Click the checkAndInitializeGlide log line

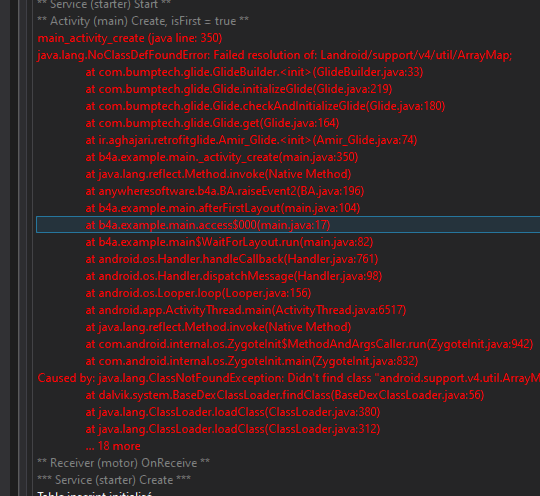pyautogui.click(x=265, y=106)
